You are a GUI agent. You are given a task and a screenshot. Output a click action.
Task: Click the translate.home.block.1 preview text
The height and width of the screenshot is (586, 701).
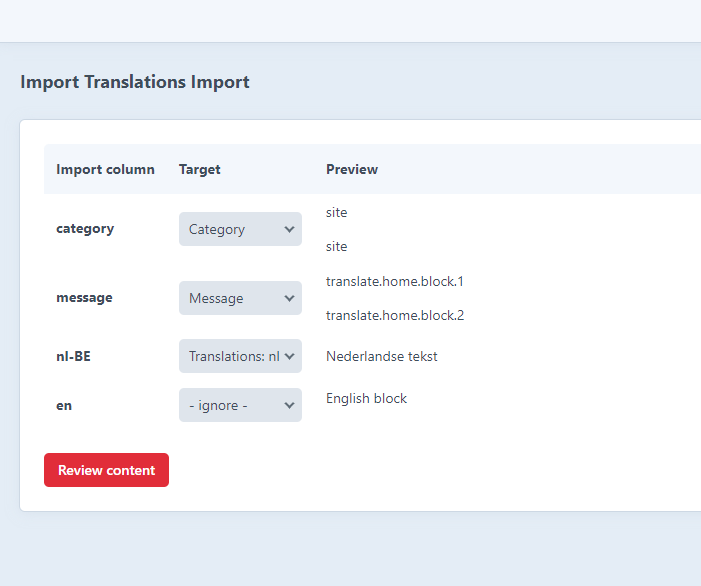394,281
